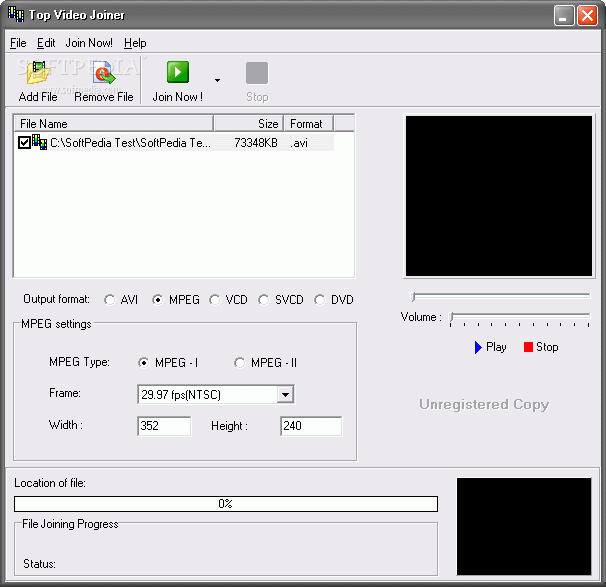
Task: Click the 0% file progress bar
Action: (x=226, y=504)
